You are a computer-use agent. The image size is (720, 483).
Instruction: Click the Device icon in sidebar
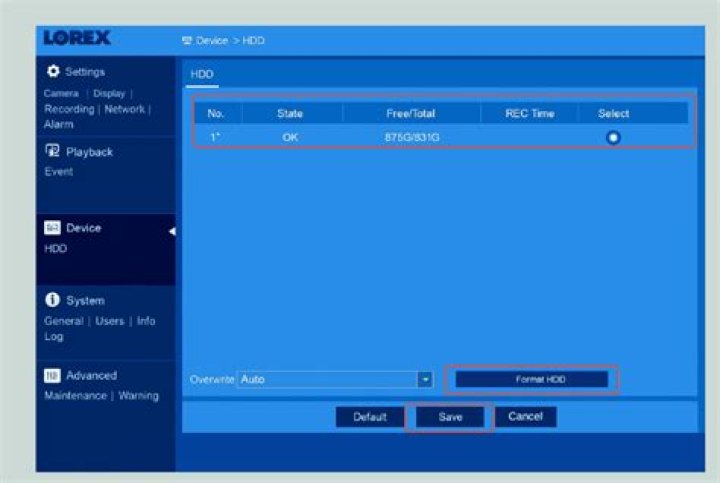[53, 228]
